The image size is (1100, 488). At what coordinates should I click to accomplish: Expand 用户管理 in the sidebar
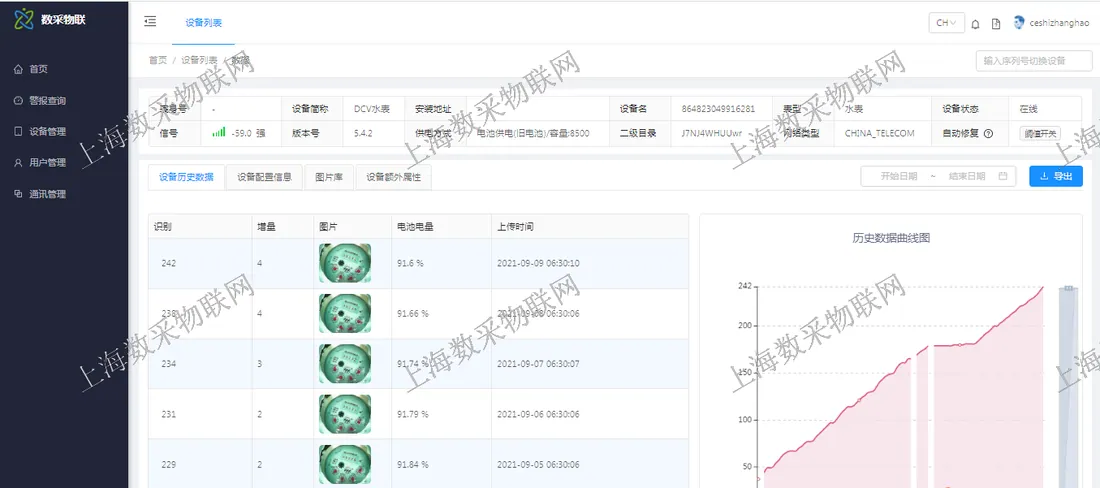(47, 163)
